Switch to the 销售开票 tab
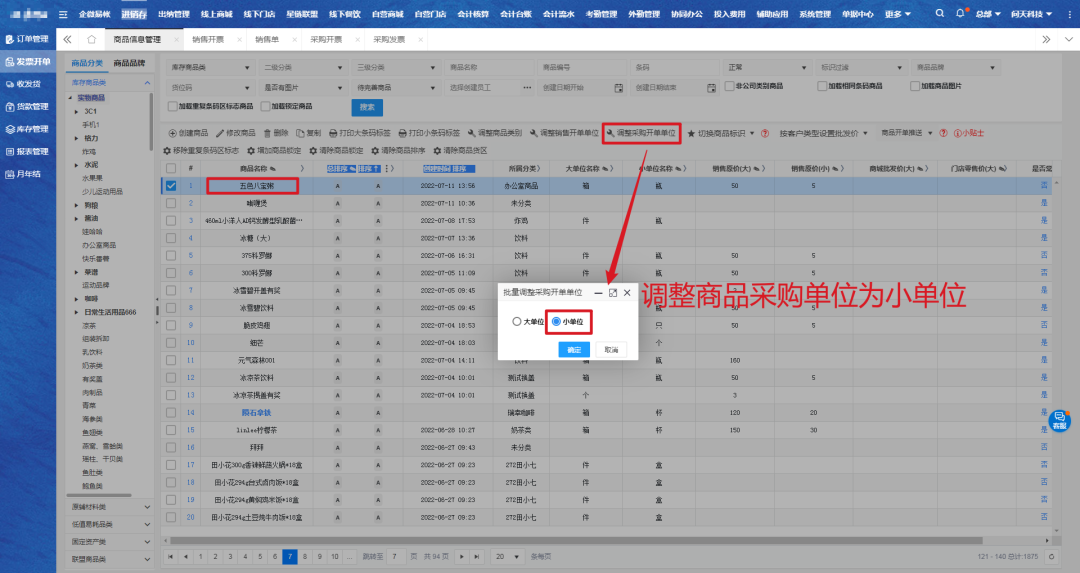This screenshot has width=1080, height=573. click(x=208, y=39)
